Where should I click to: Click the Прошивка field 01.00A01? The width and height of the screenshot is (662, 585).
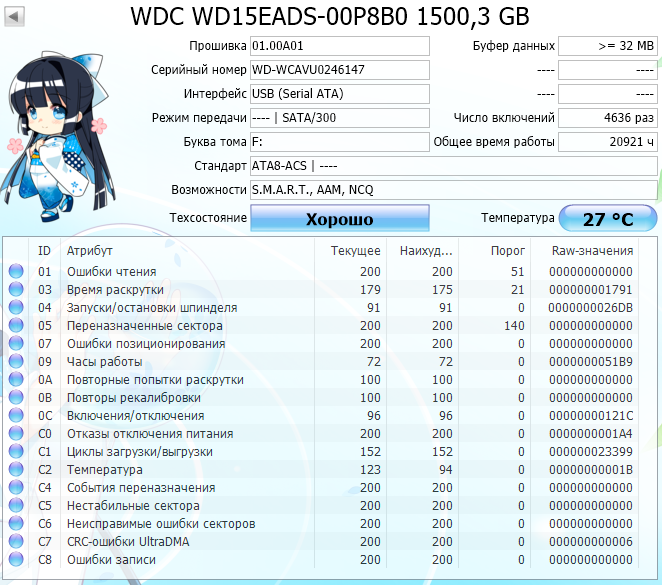[340, 46]
